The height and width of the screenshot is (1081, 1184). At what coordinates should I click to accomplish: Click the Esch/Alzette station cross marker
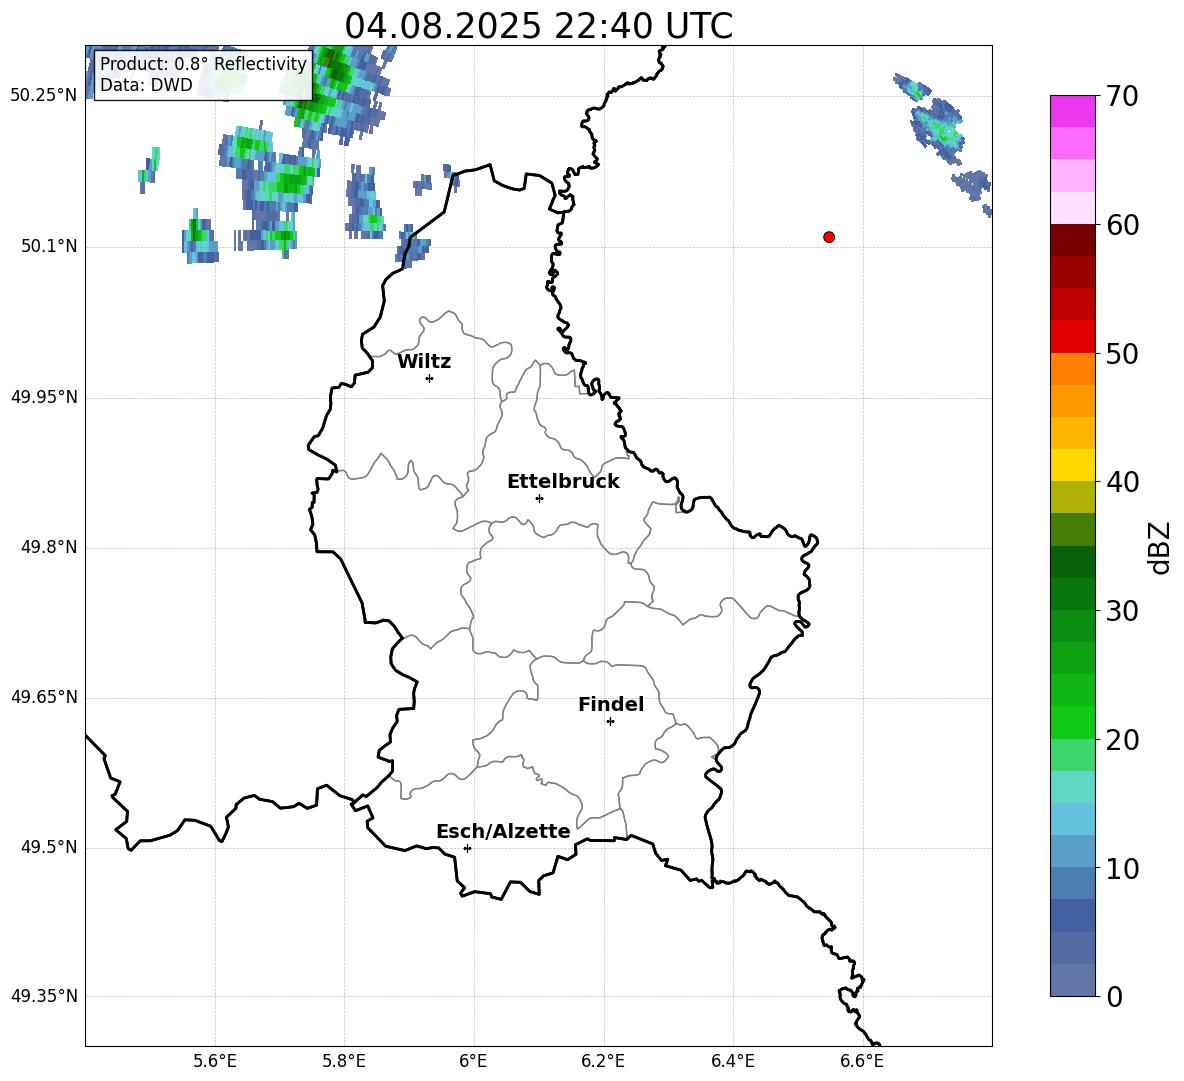click(x=467, y=848)
